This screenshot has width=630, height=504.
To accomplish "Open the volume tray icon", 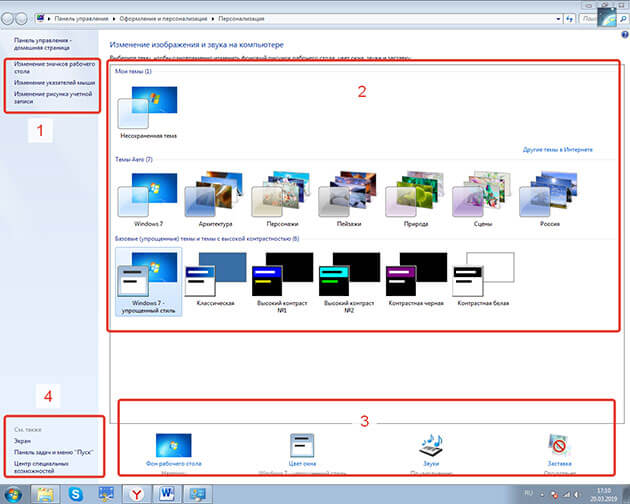I will pyautogui.click(x=577, y=494).
